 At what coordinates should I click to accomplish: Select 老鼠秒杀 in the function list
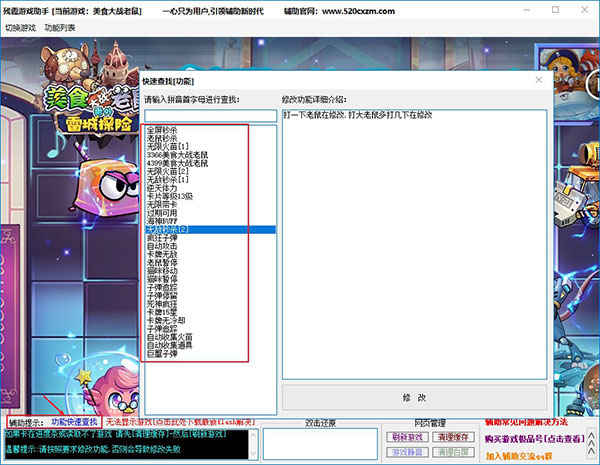click(162, 139)
